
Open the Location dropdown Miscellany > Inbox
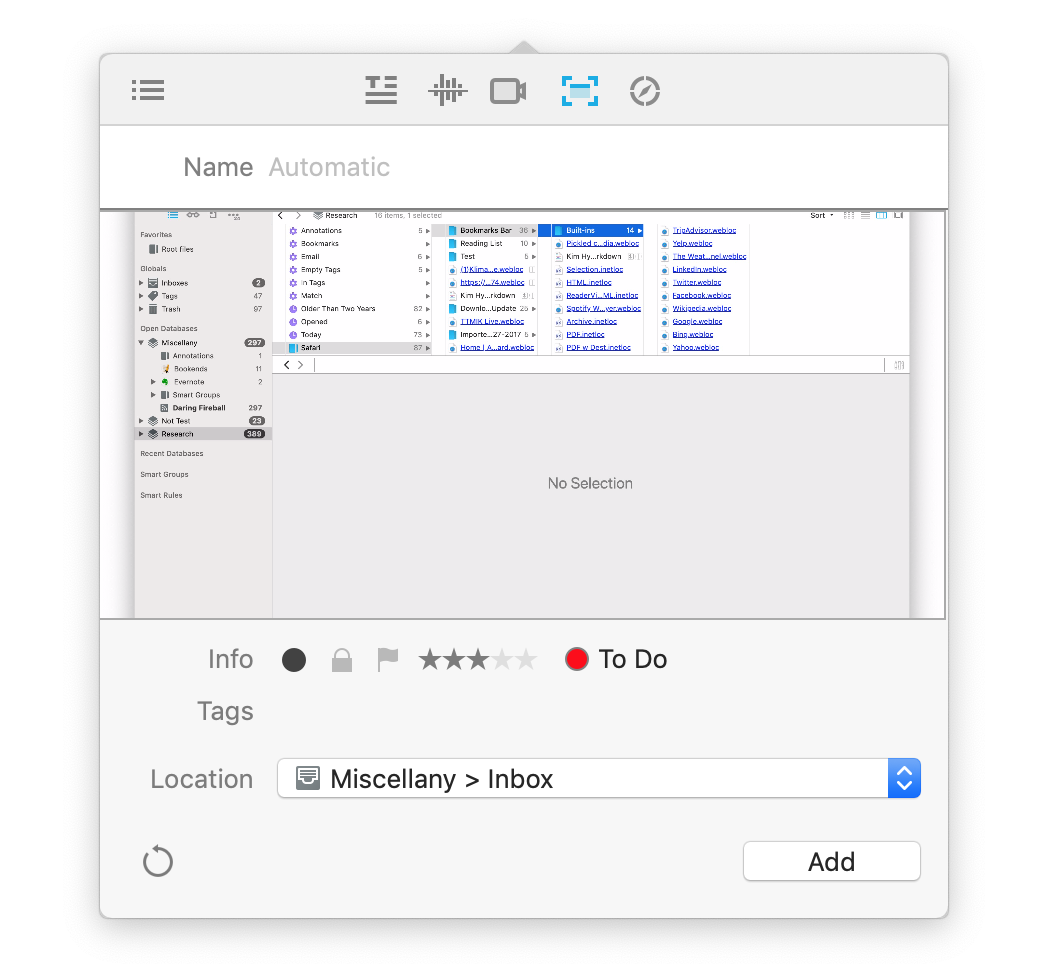click(x=582, y=779)
